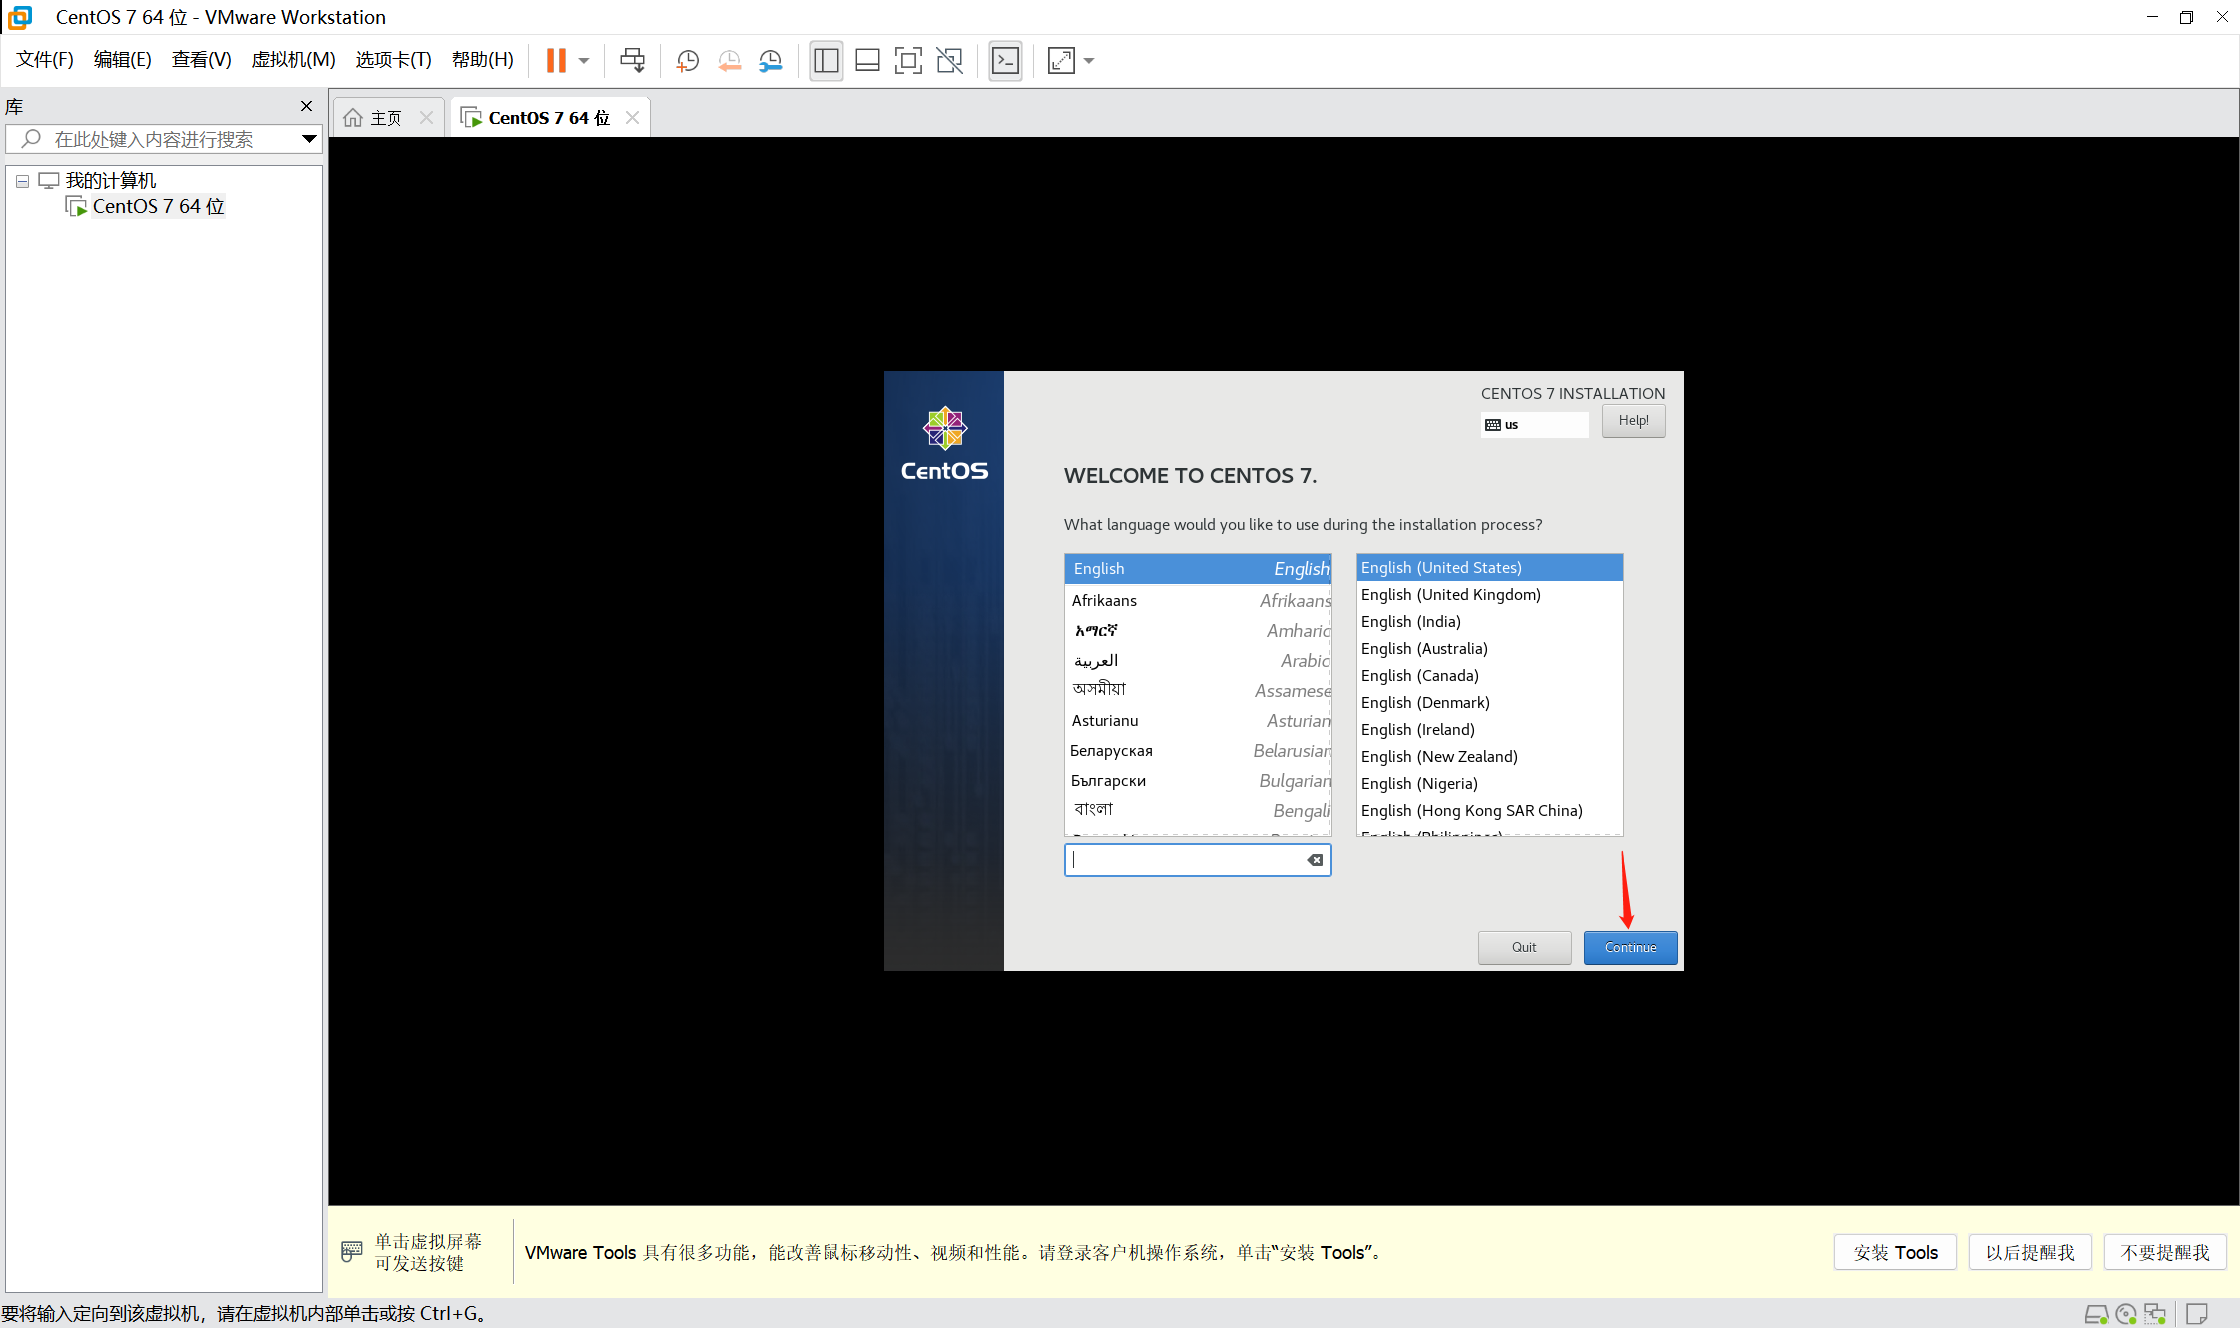
Task: Take a snapshot of the virtual machine
Action: click(687, 61)
